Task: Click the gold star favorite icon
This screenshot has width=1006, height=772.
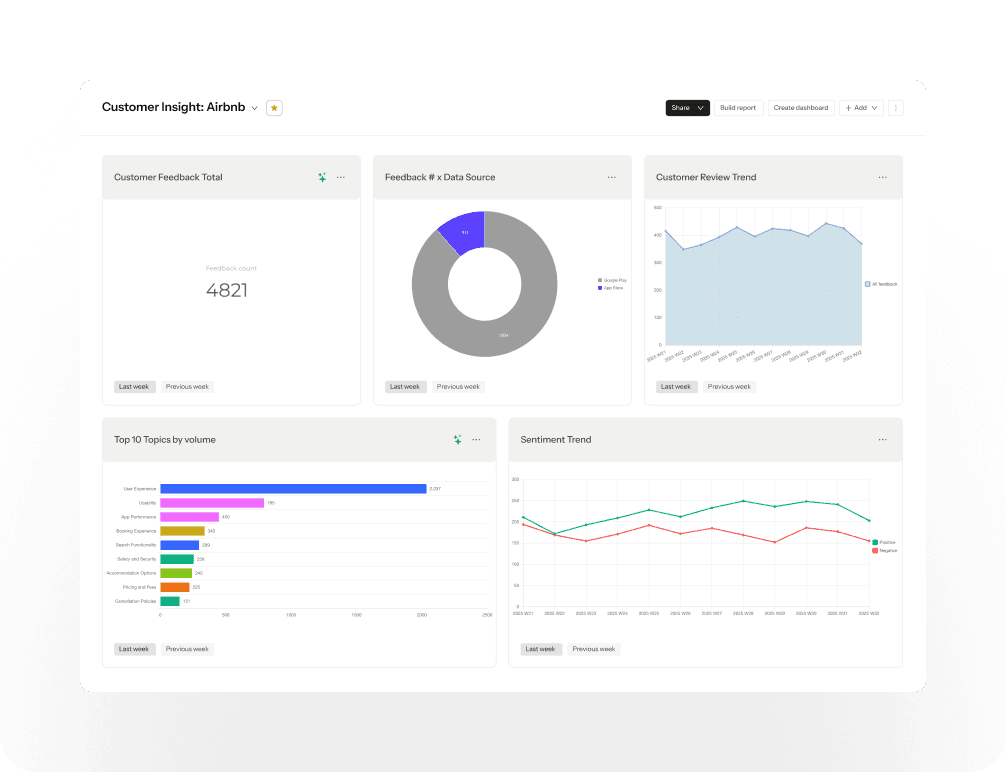Action: pyautogui.click(x=274, y=108)
